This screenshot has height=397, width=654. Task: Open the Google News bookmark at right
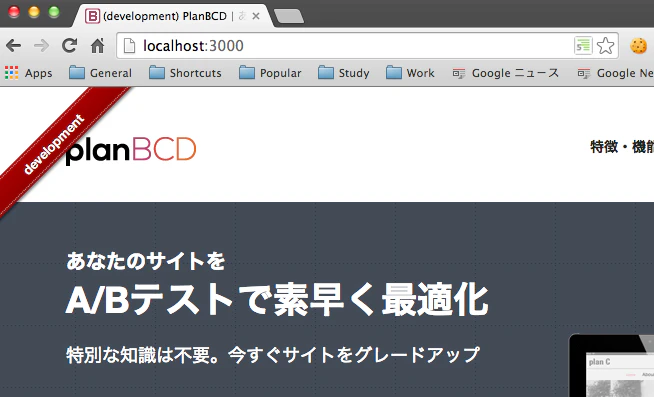click(x=615, y=73)
